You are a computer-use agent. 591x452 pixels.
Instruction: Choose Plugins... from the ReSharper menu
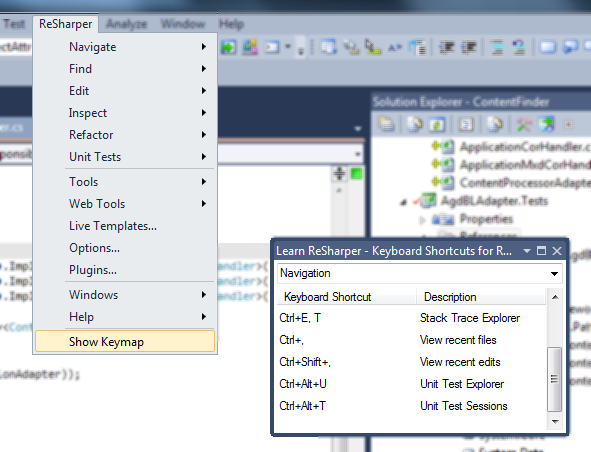pyautogui.click(x=125, y=270)
